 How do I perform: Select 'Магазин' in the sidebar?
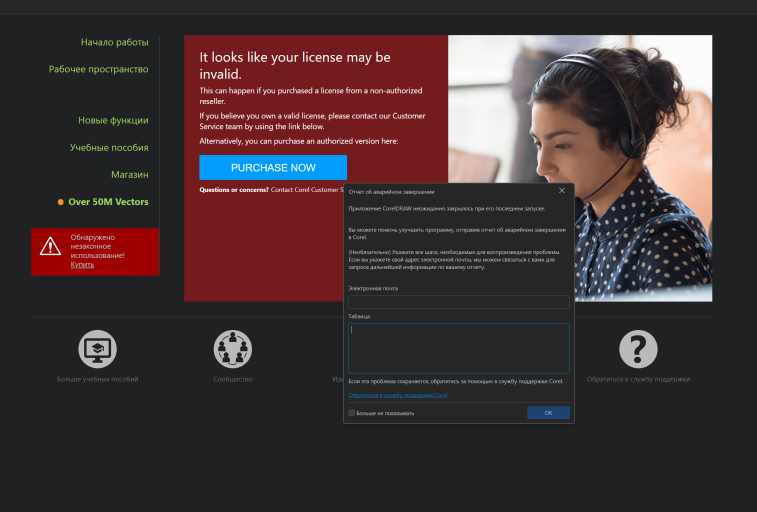point(130,175)
